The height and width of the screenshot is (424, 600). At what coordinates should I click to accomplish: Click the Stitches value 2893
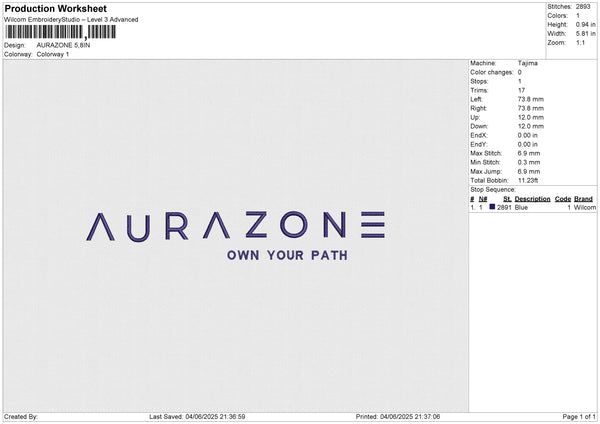click(583, 7)
